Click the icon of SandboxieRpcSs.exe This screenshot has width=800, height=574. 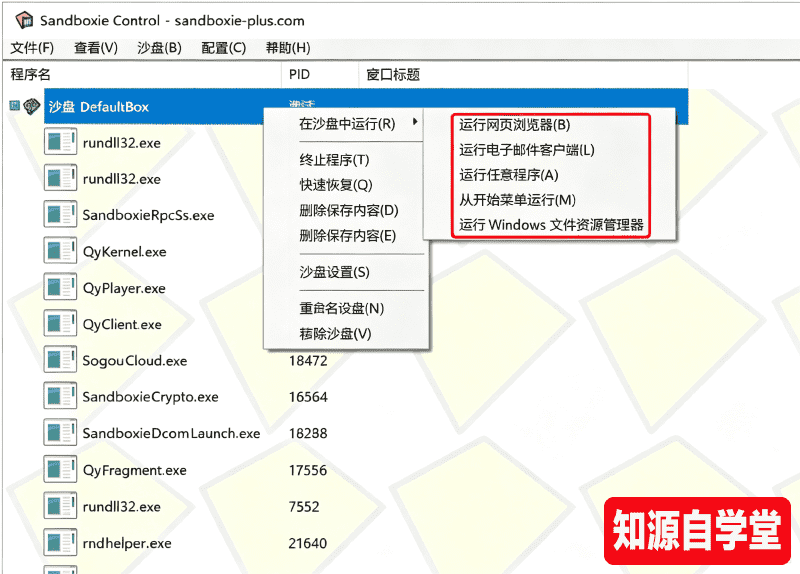[60, 214]
